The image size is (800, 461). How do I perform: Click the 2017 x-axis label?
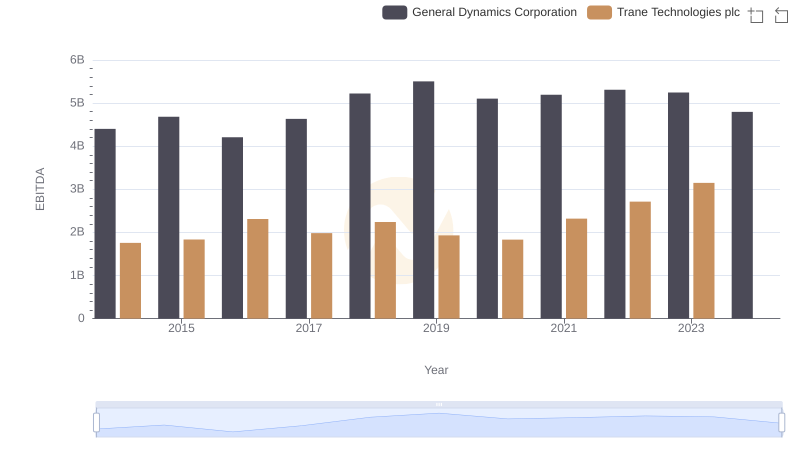pyautogui.click(x=309, y=328)
